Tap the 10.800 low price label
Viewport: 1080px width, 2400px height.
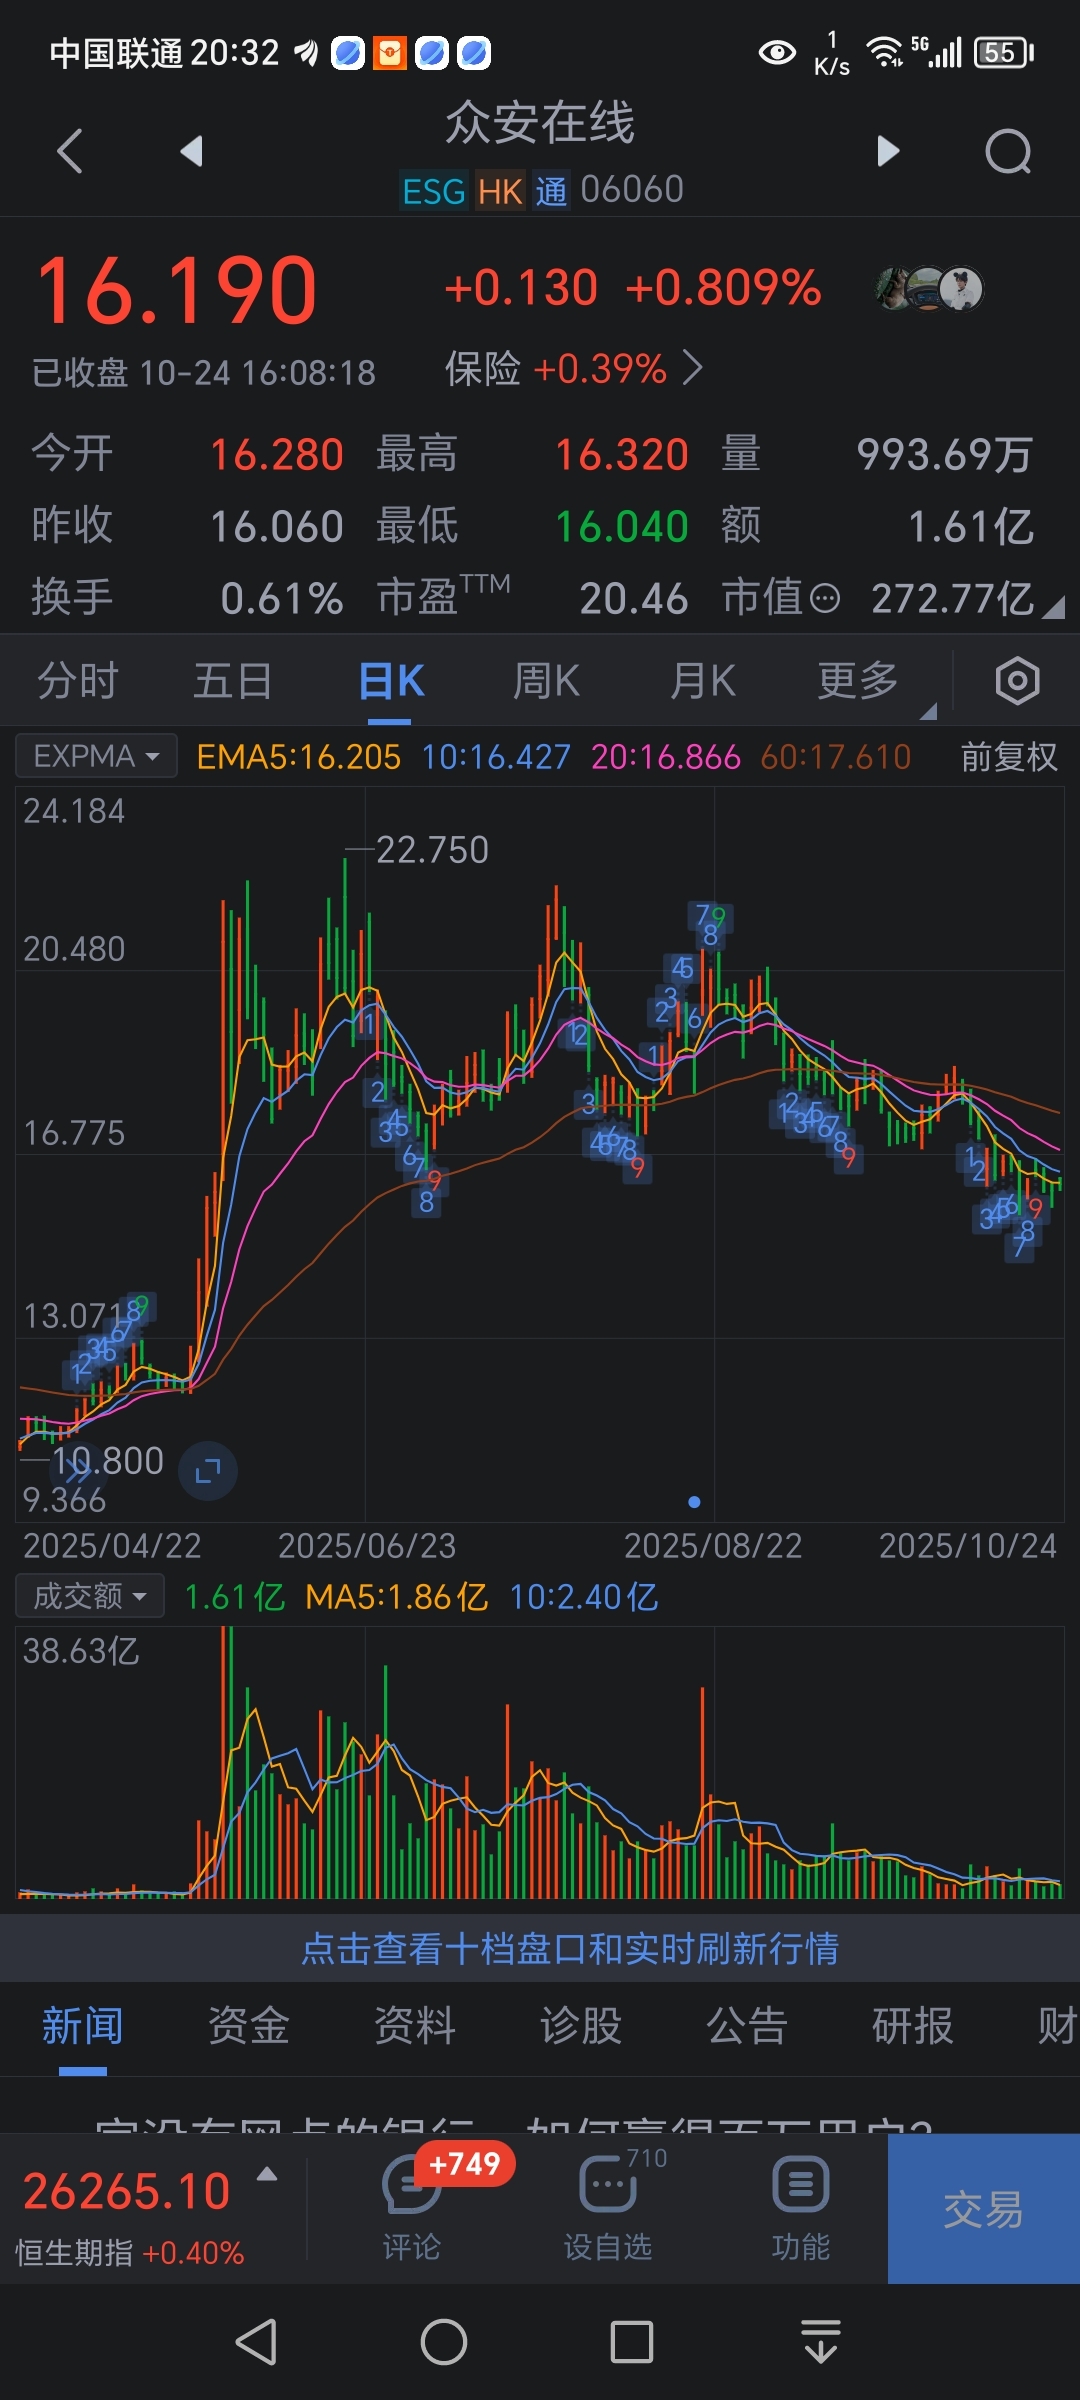(x=108, y=1461)
